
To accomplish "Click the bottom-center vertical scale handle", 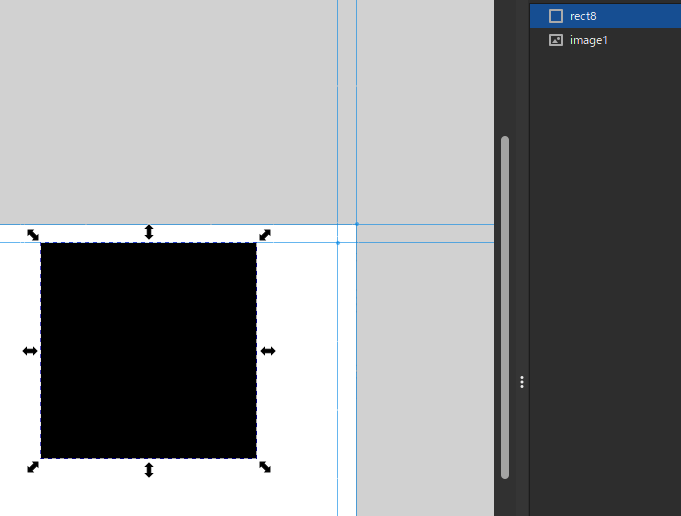I will coord(149,470).
